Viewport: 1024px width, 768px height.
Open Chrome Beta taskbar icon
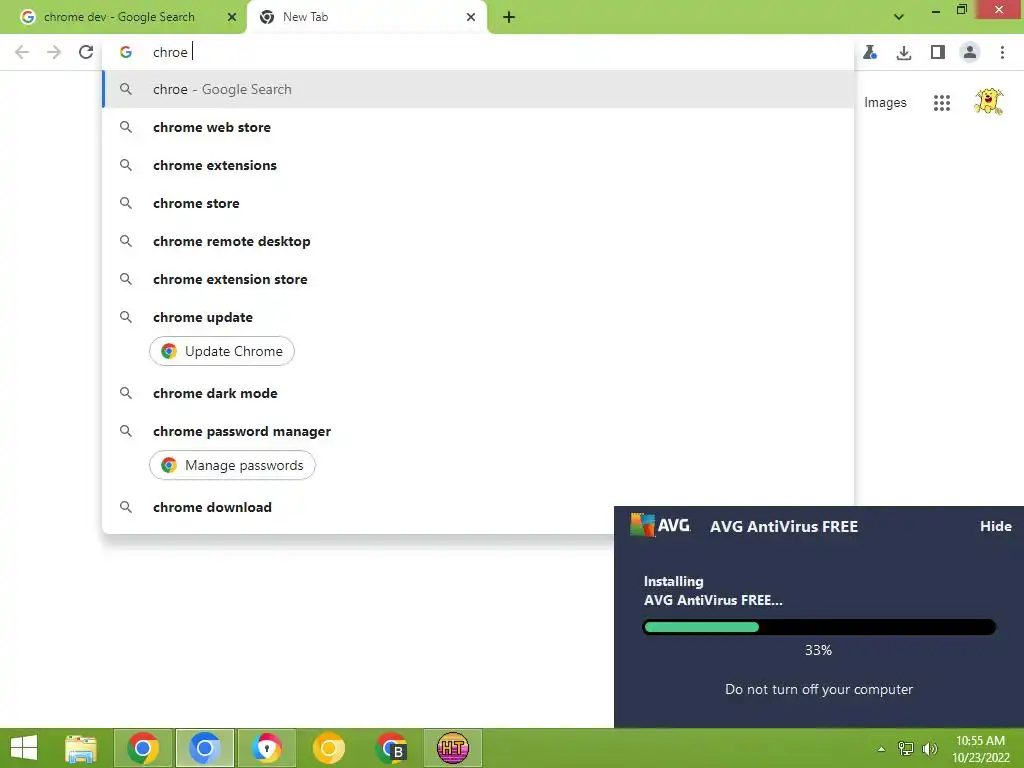point(391,748)
